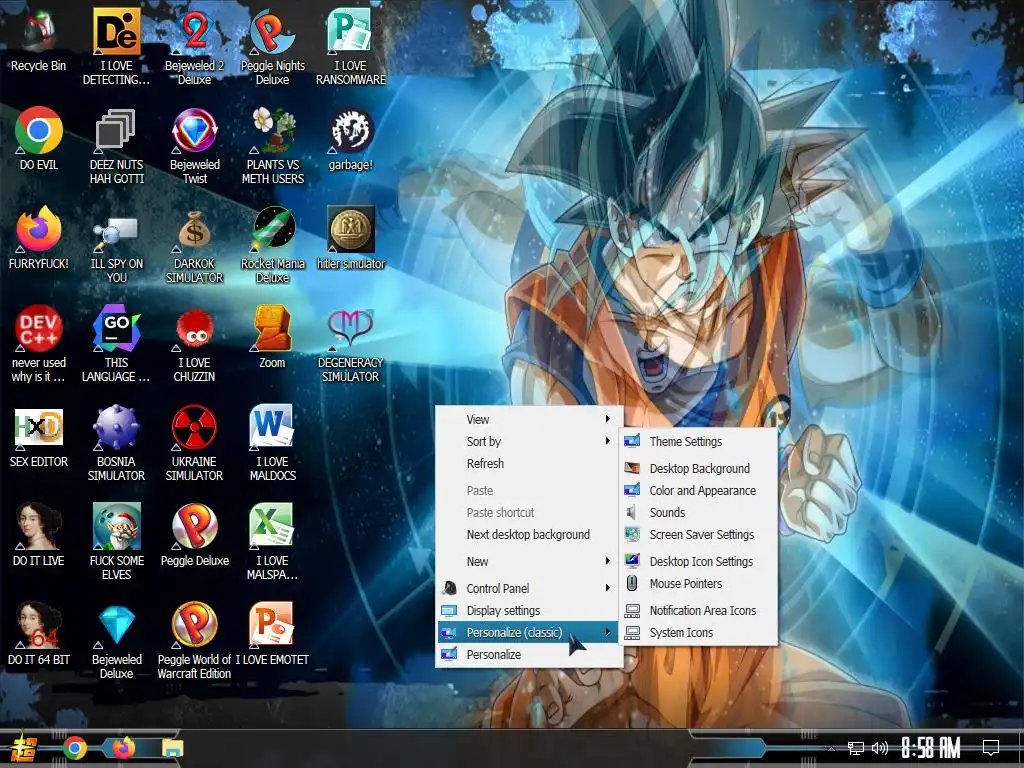
Task: Open System Icons from the submenu
Action: click(x=699, y=633)
